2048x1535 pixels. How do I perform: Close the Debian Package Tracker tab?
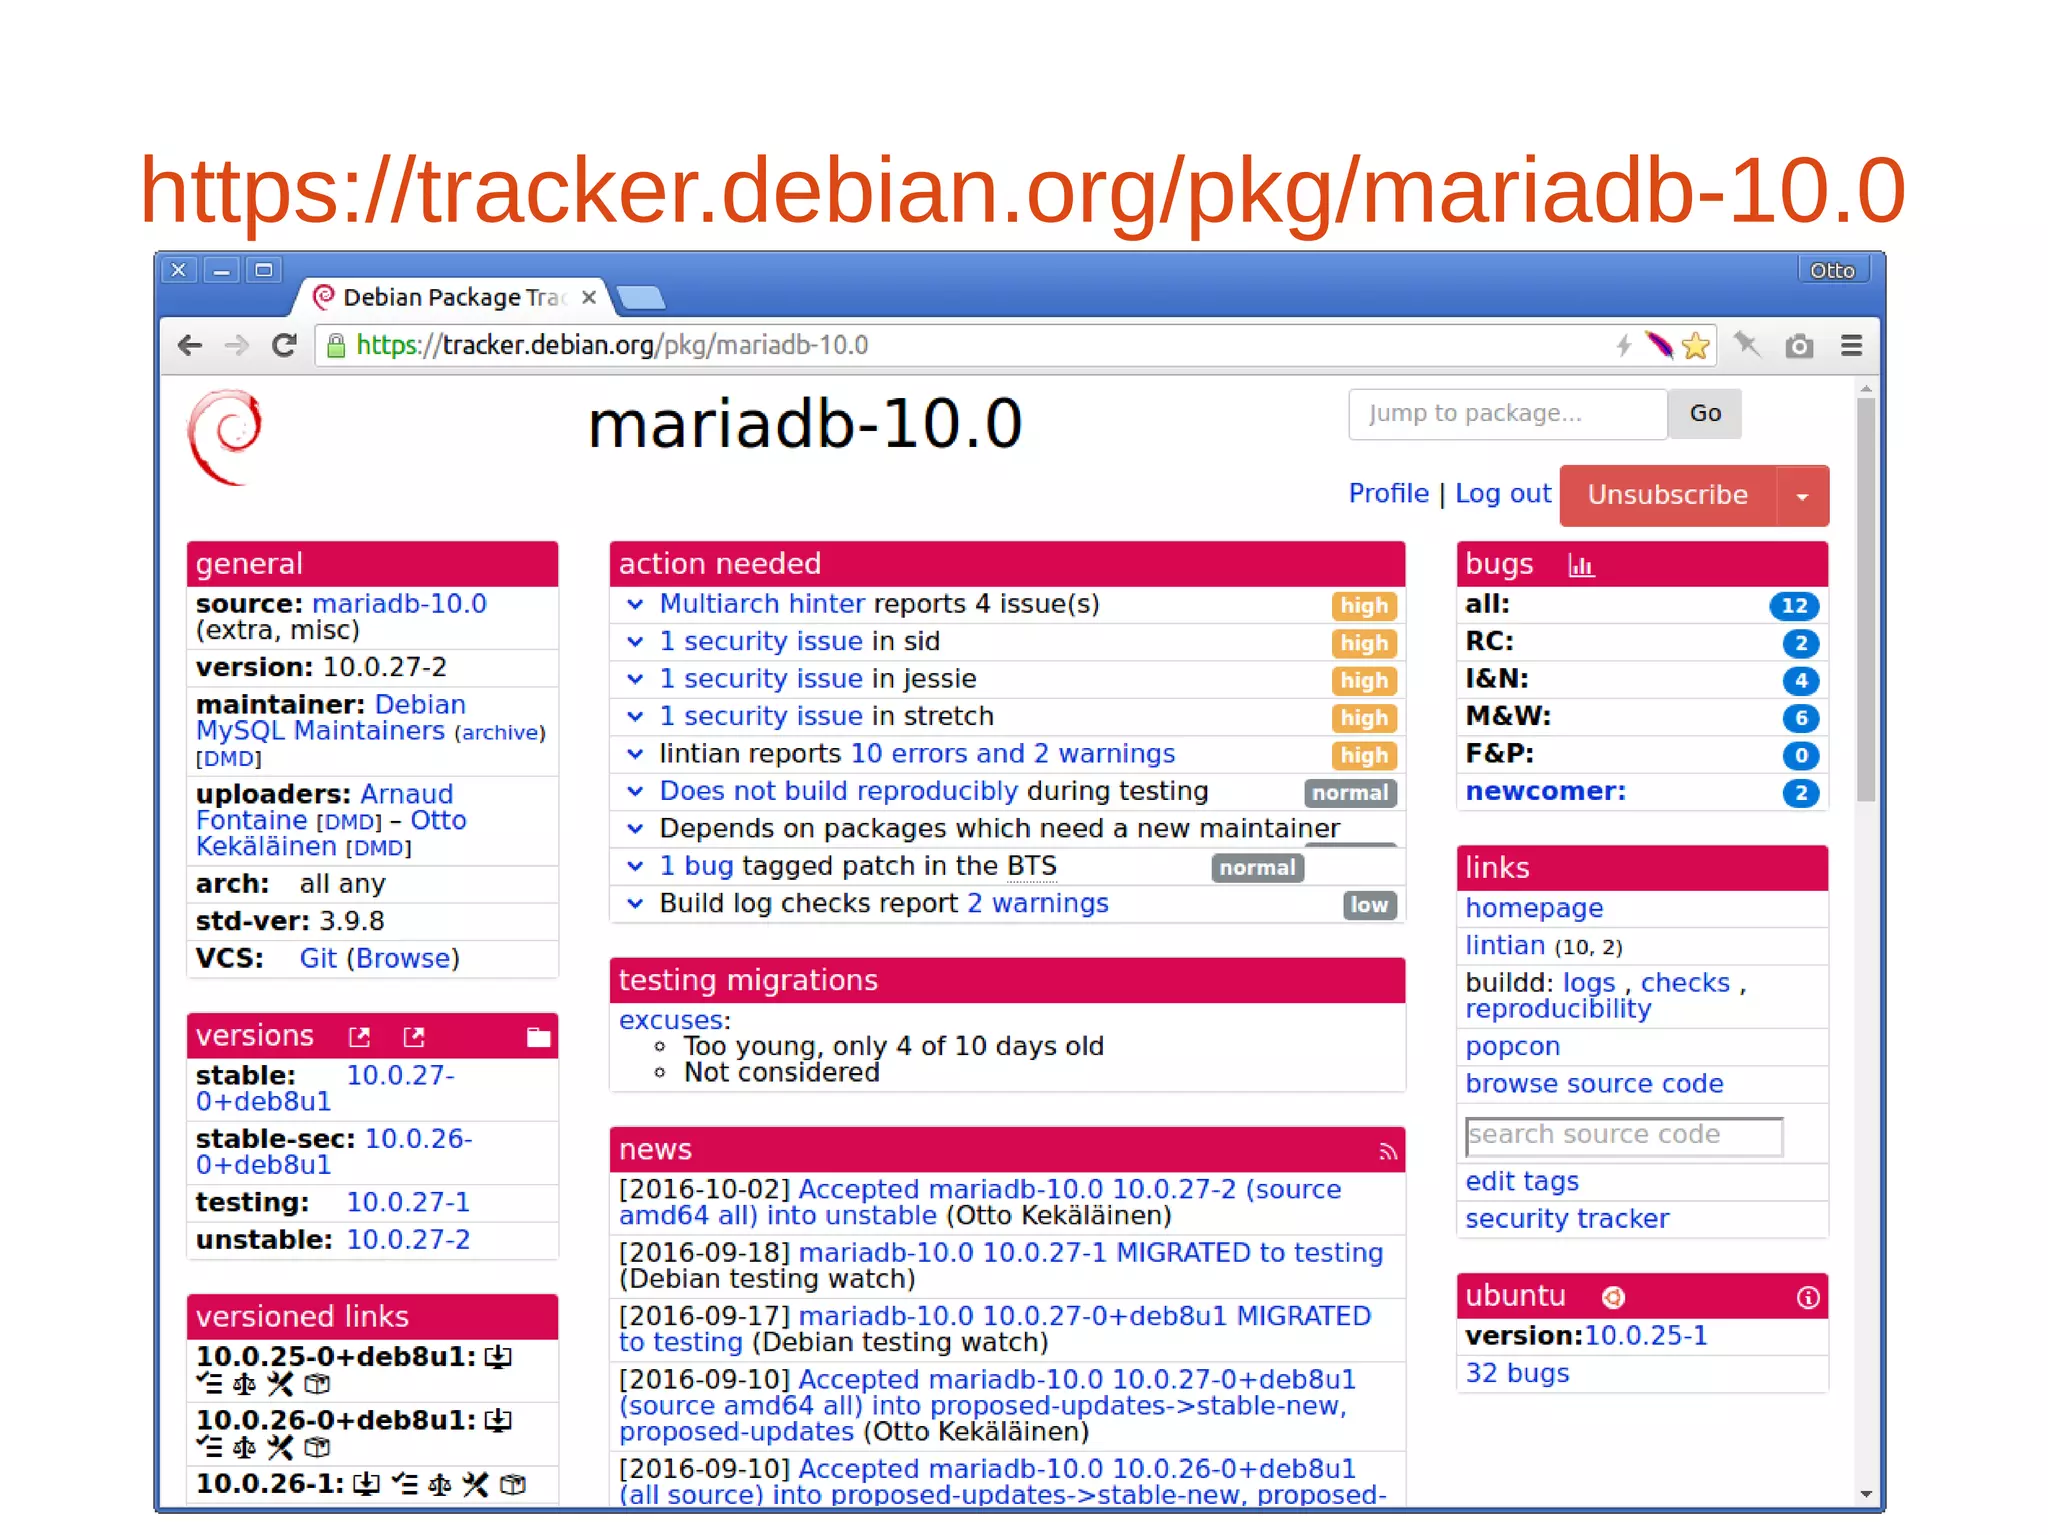[589, 297]
